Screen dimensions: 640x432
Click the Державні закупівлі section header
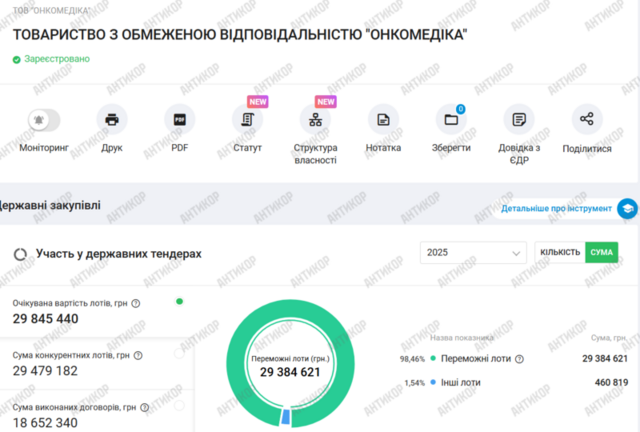click(50, 205)
